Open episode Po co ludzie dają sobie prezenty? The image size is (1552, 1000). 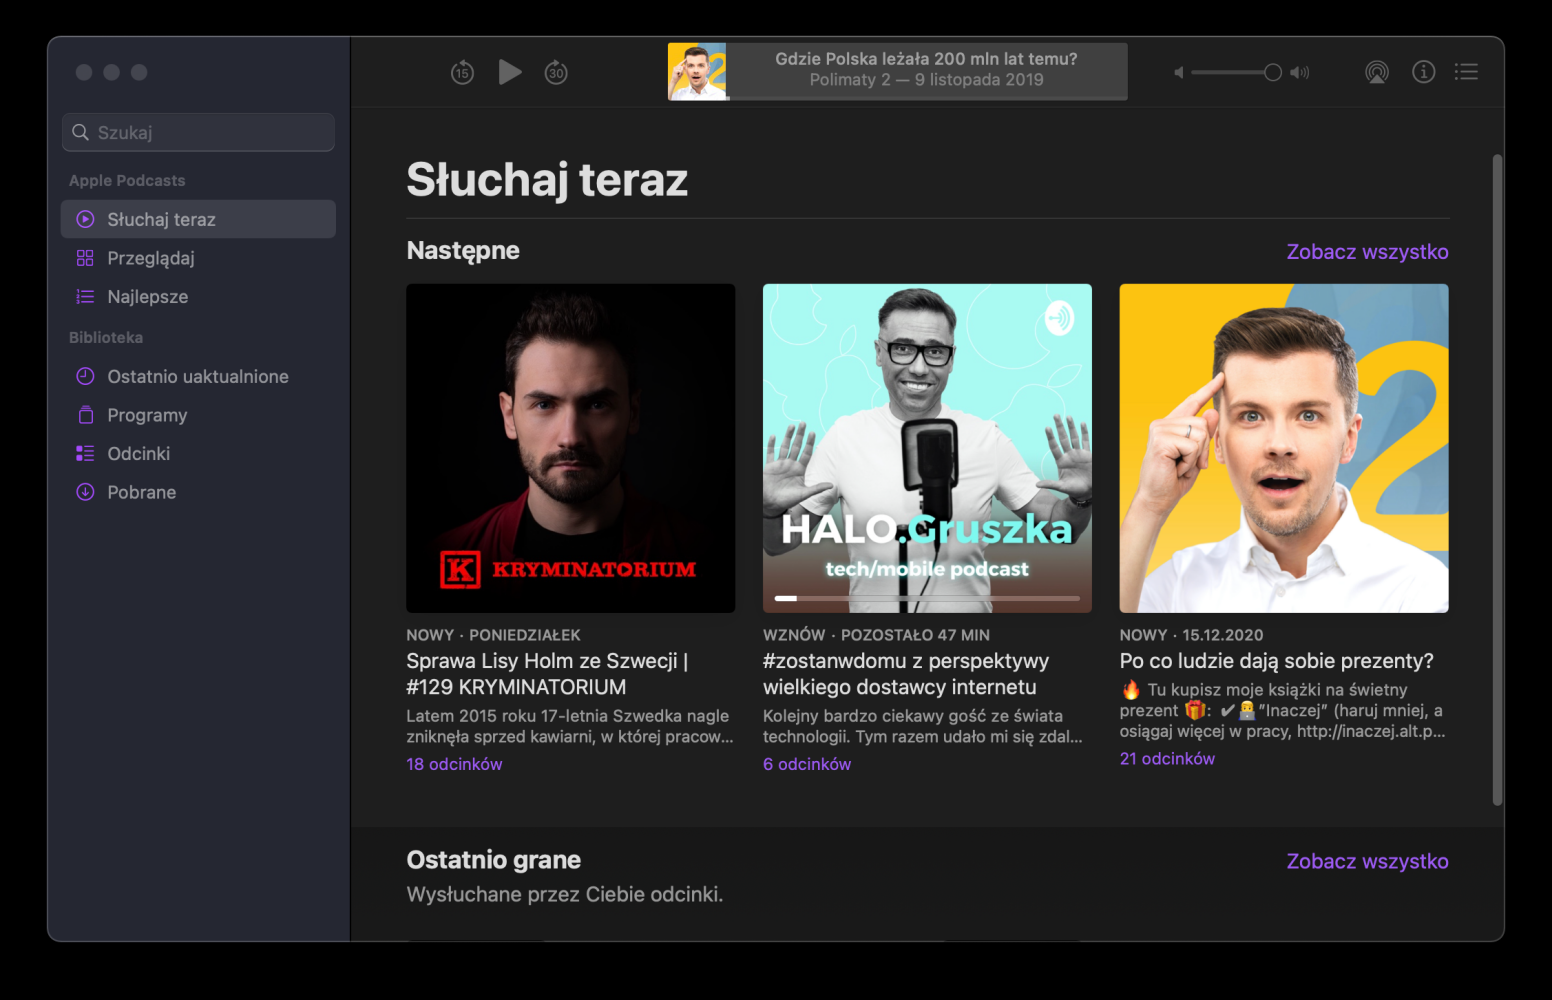1276,661
